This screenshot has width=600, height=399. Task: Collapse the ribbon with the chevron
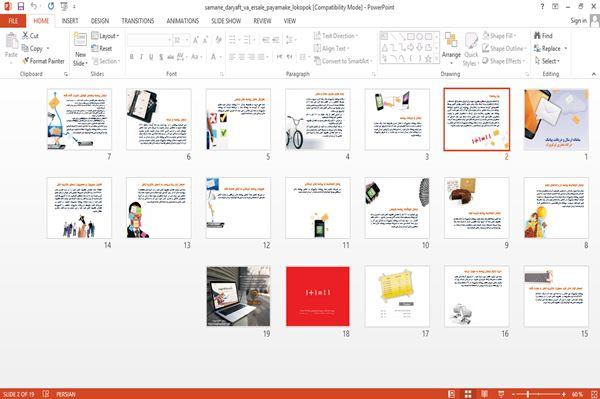click(x=593, y=74)
